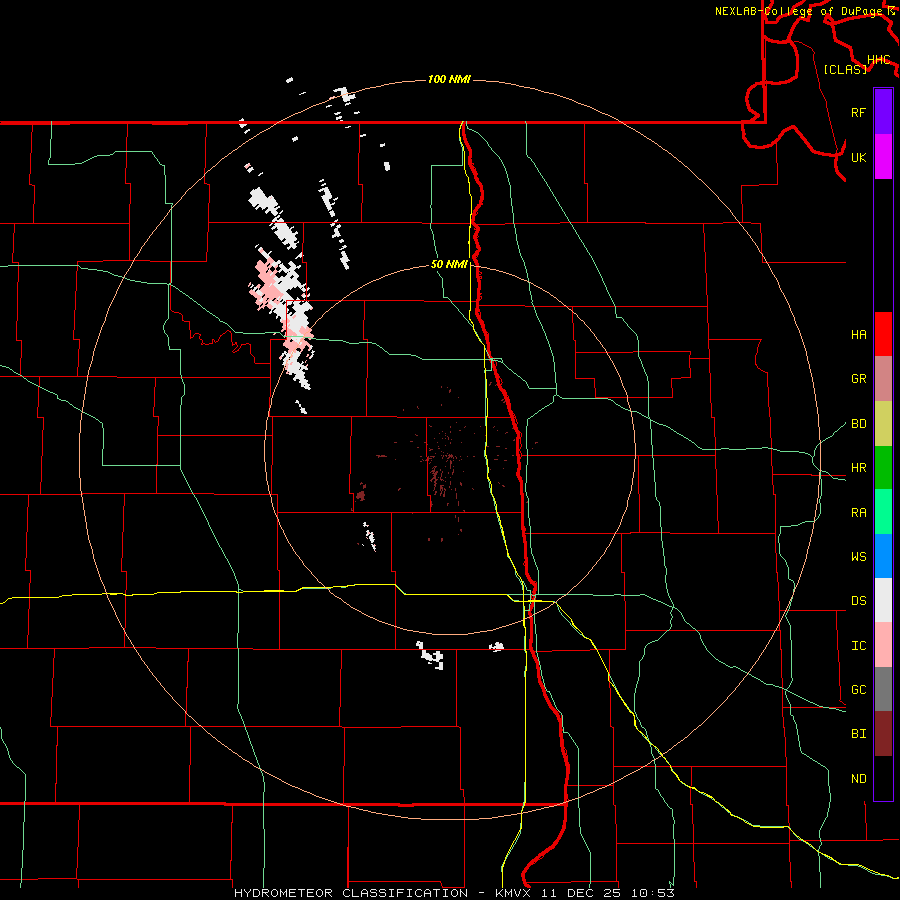Click the red HA legend color

pos(883,334)
